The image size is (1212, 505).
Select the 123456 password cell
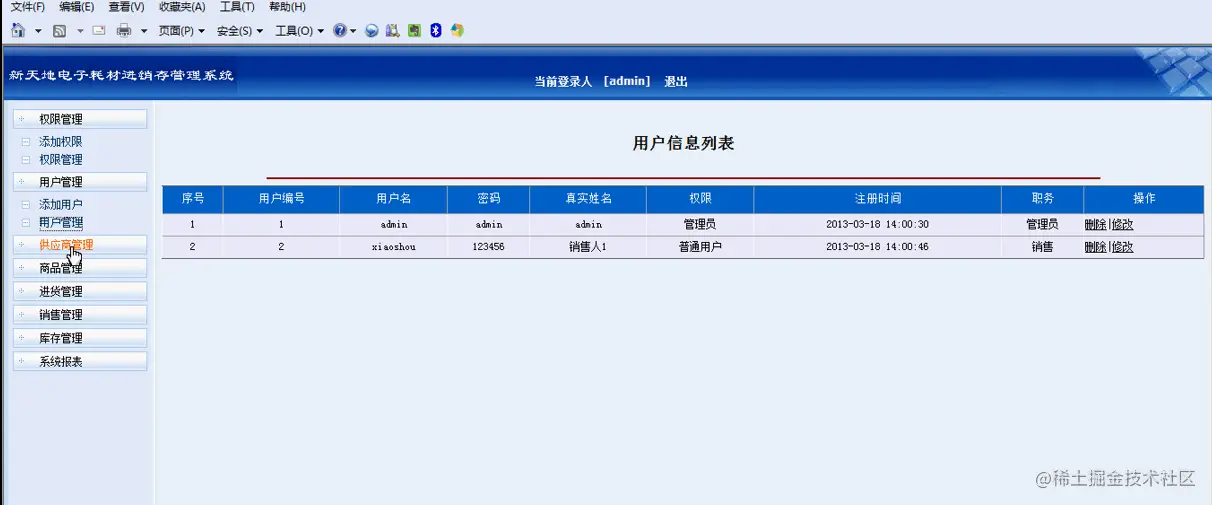click(x=489, y=247)
